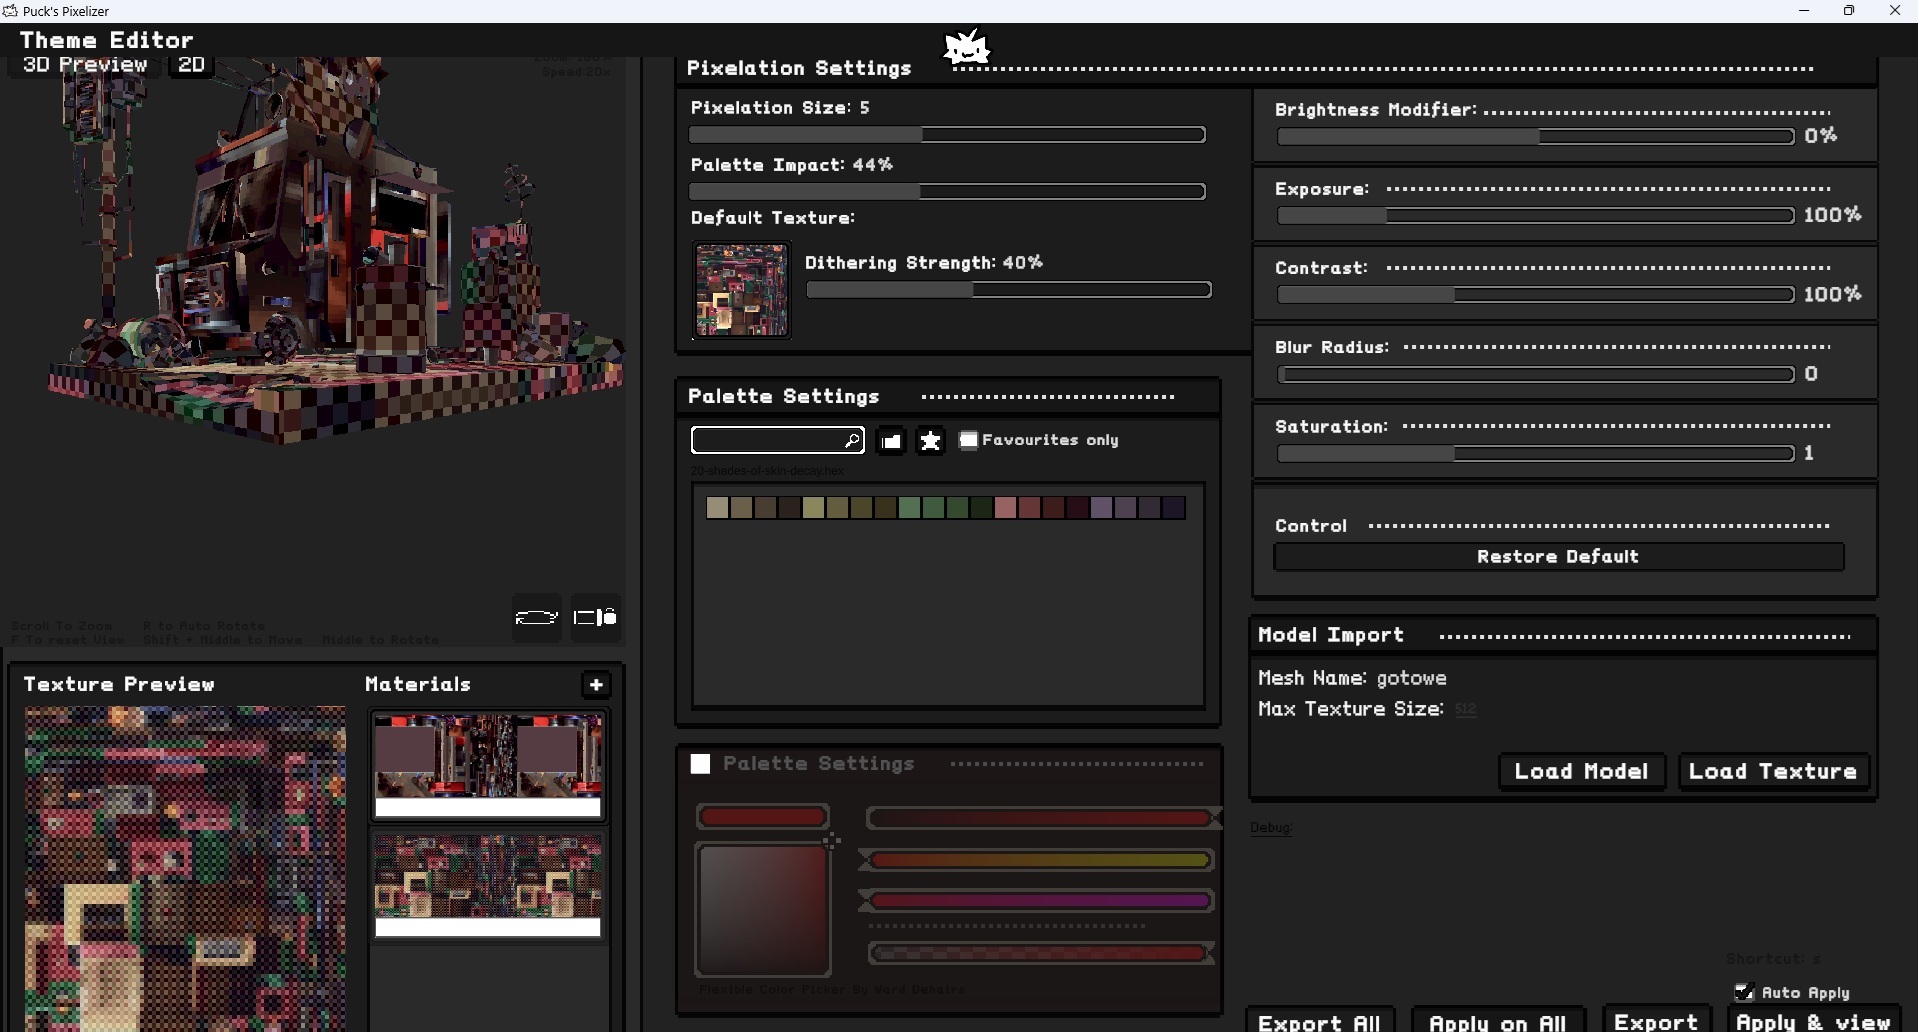Click the Load Texture button
The width and height of the screenshot is (1918, 1032).
1774,771
